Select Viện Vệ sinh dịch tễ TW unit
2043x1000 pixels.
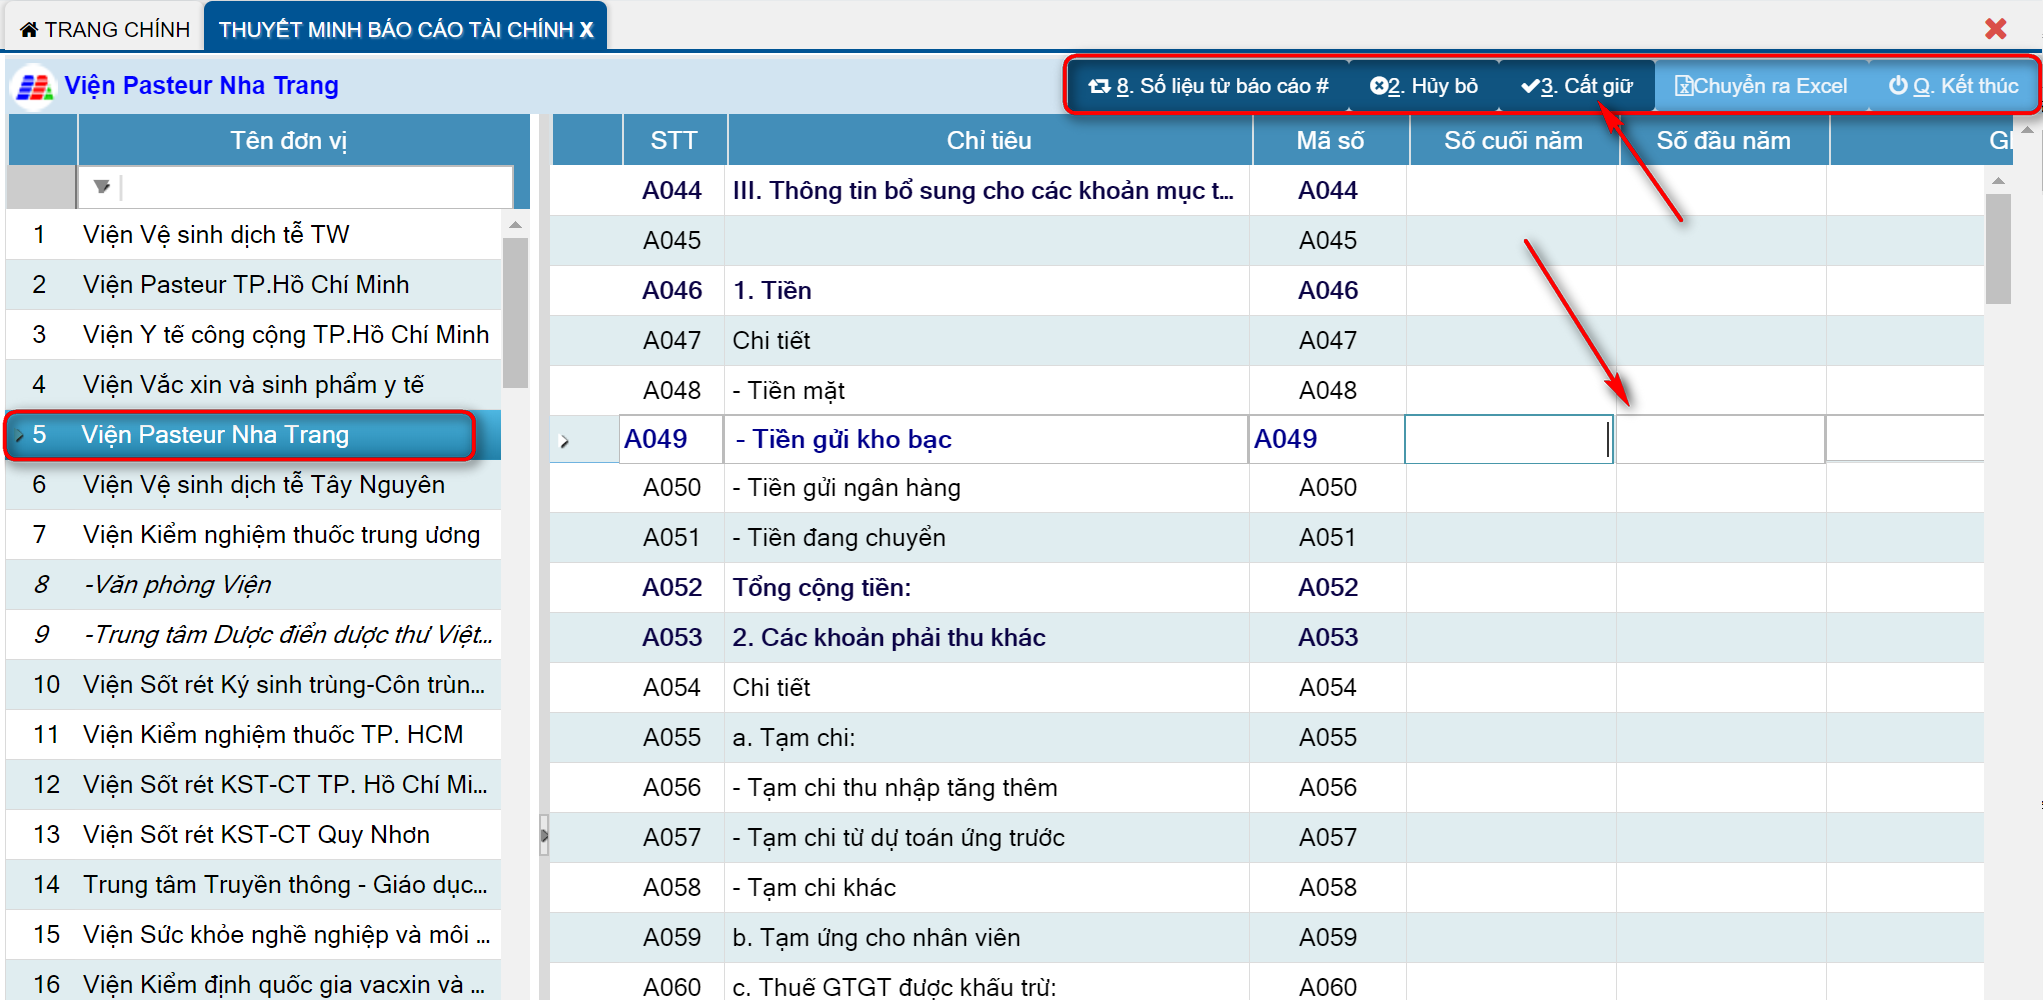pos(216,235)
